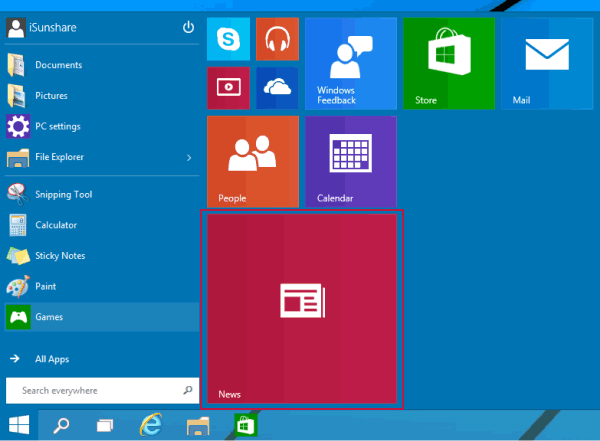The height and width of the screenshot is (441, 600).
Task: Open the Pictures folder
Action: pyautogui.click(x=102, y=95)
